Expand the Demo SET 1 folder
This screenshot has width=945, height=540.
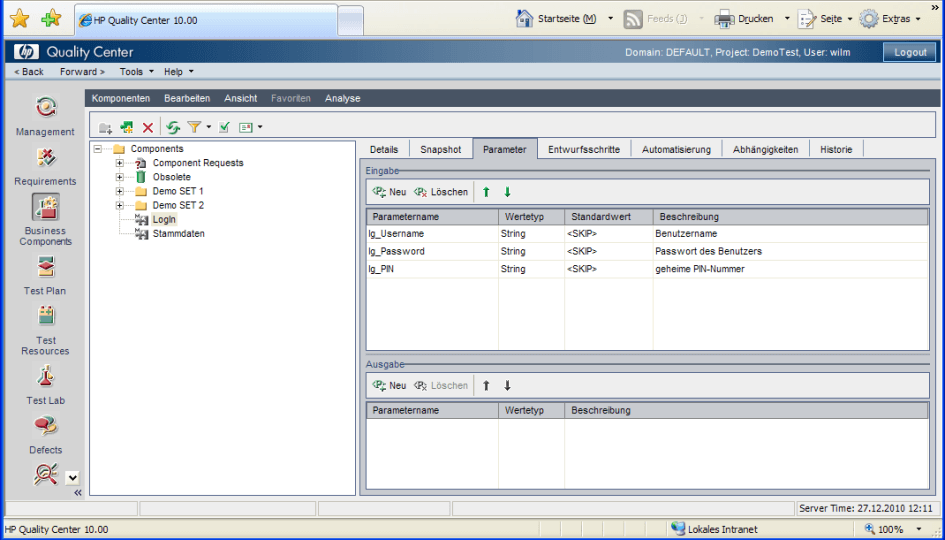click(x=120, y=191)
